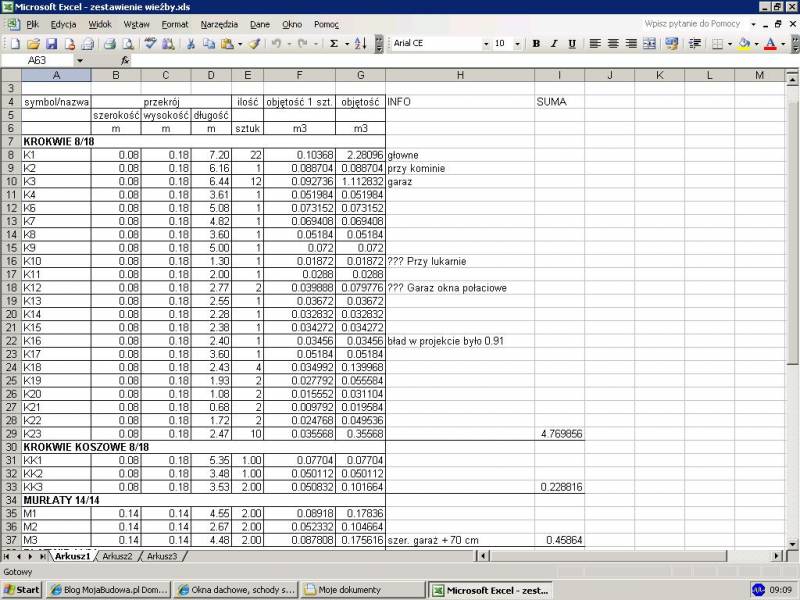
Task: Click the Merge and Center icon
Action: pyautogui.click(x=650, y=44)
